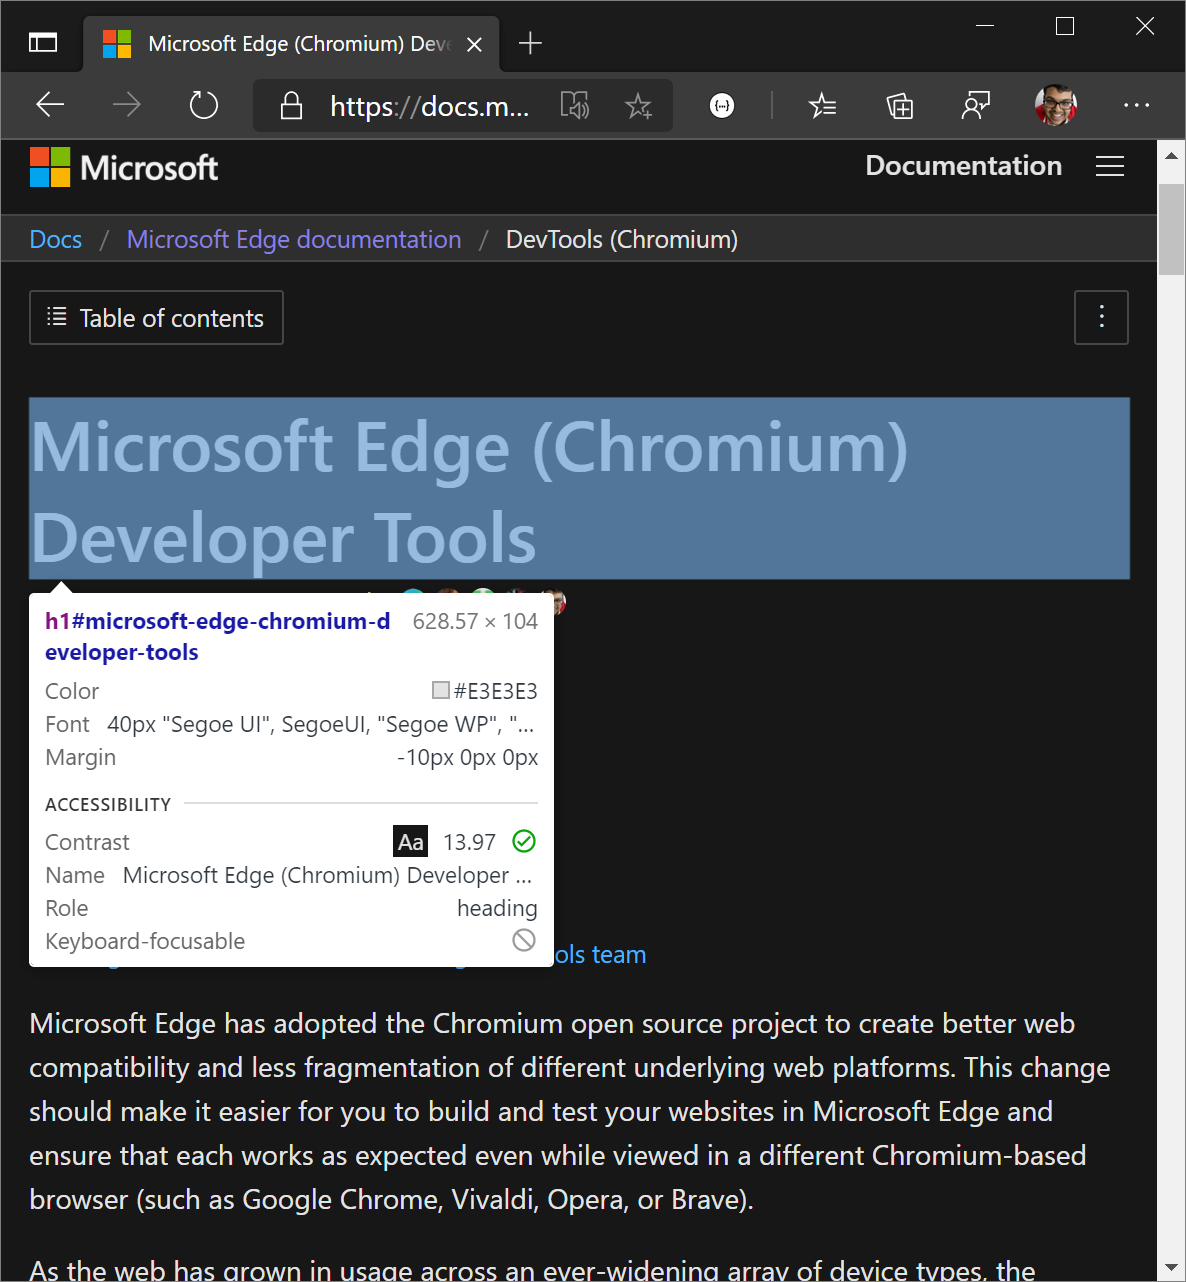The image size is (1186, 1282).
Task: Open the Favorites list
Action: [x=822, y=105]
